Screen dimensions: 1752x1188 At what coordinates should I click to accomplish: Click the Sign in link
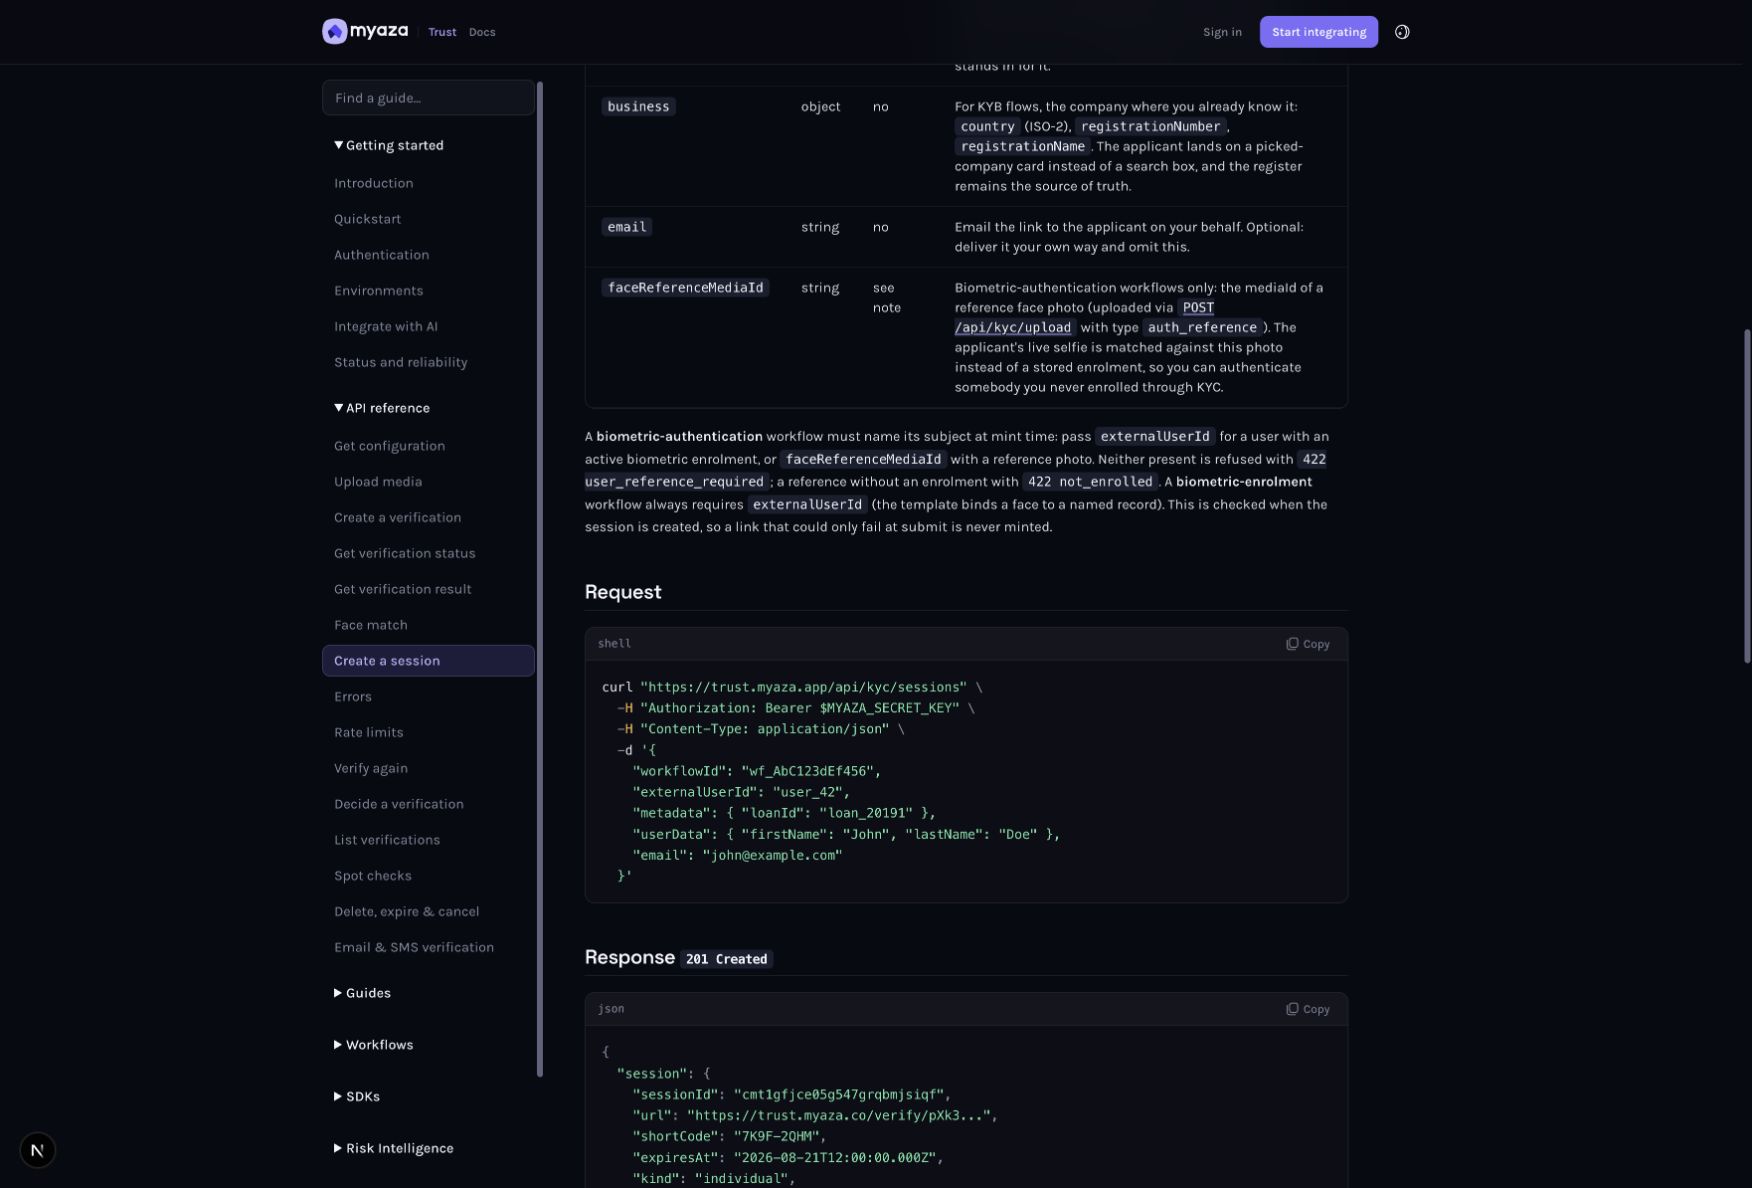(1222, 32)
